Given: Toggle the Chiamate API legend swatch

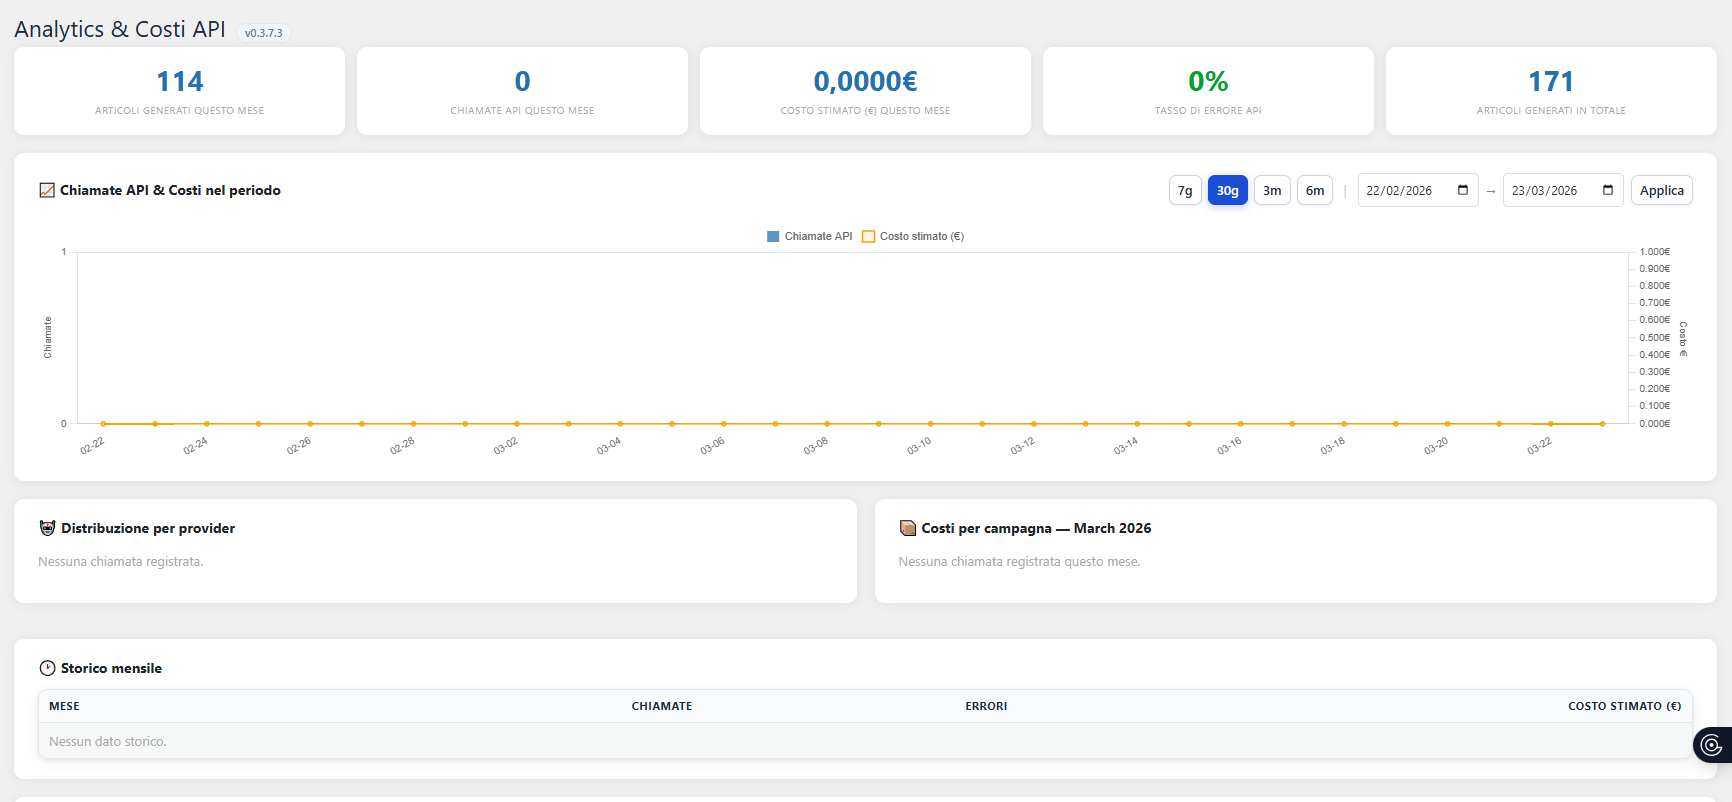Looking at the screenshot, I should coord(773,237).
